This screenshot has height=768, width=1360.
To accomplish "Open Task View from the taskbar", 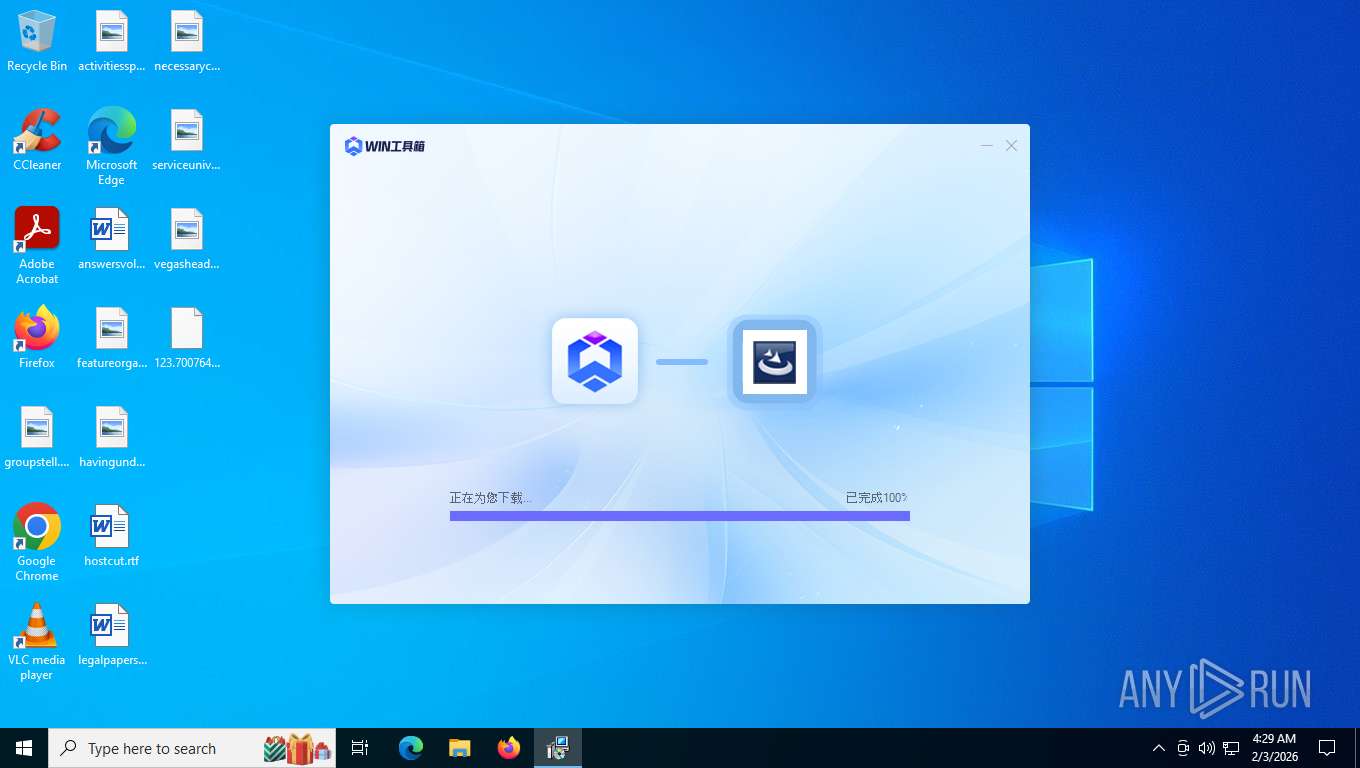I will pyautogui.click(x=360, y=748).
